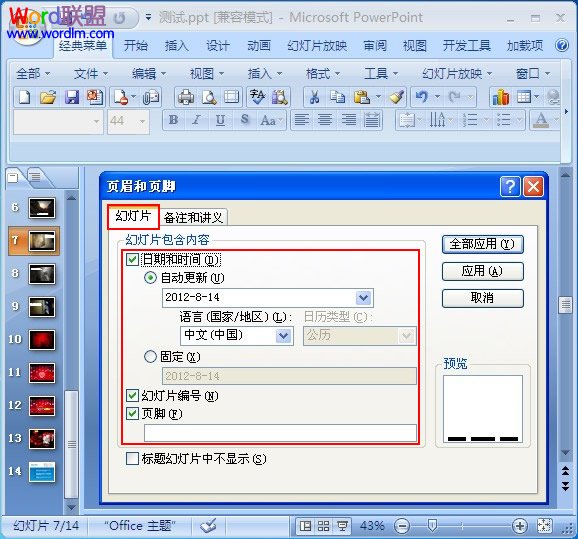Screen dimensions: 578x539
Task: Switch to slide sorter view icon
Action: point(323,526)
